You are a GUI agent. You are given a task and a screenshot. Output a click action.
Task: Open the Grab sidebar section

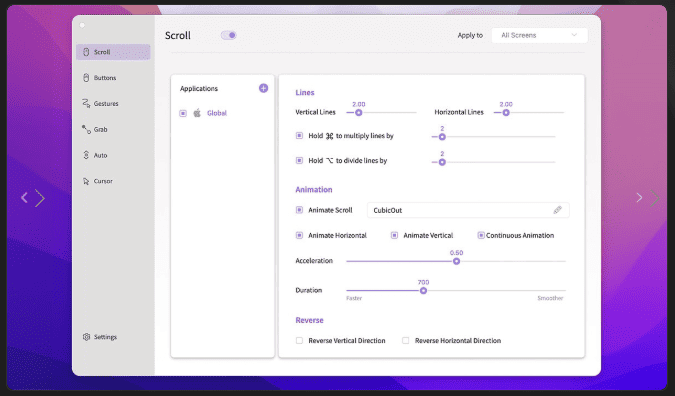tap(95, 130)
